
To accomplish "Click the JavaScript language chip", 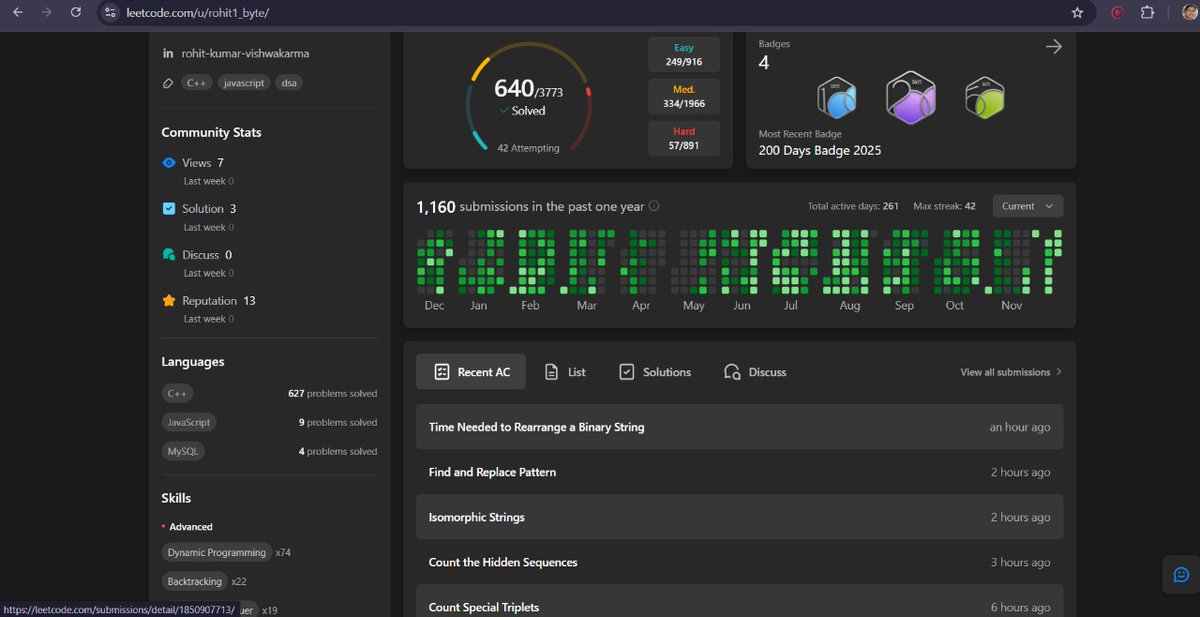I will 189,423.
